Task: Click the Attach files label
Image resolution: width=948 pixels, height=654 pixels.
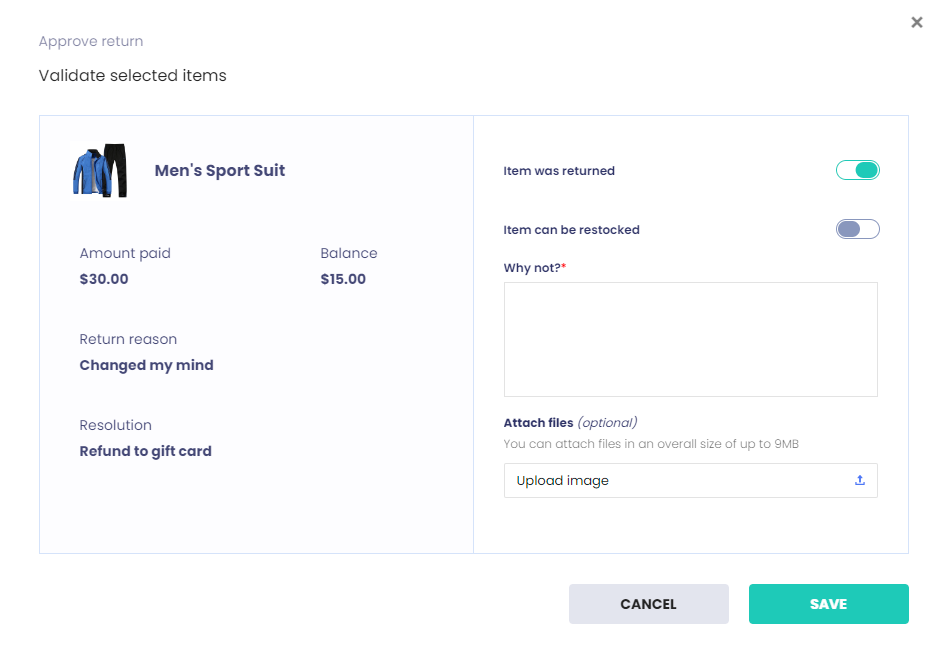Action: pos(538,422)
